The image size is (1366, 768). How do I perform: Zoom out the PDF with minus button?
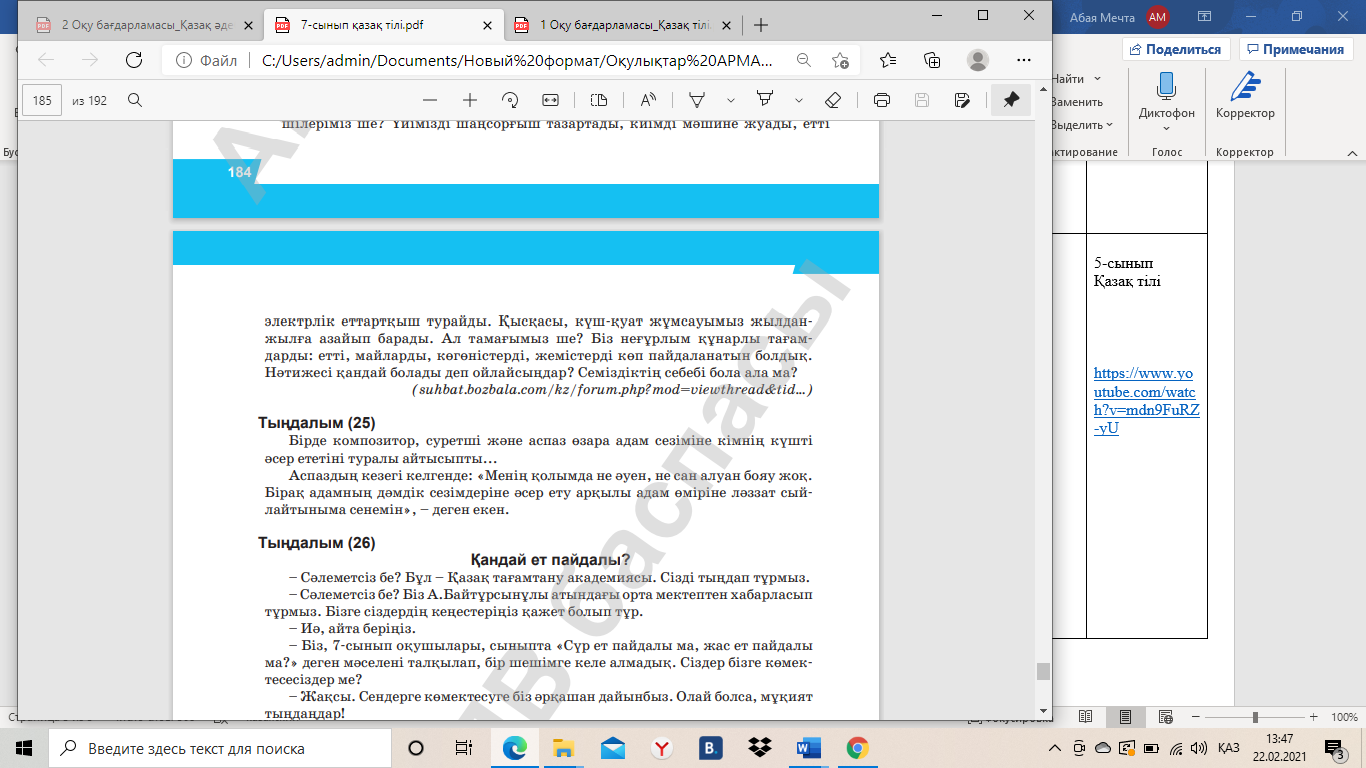[430, 100]
